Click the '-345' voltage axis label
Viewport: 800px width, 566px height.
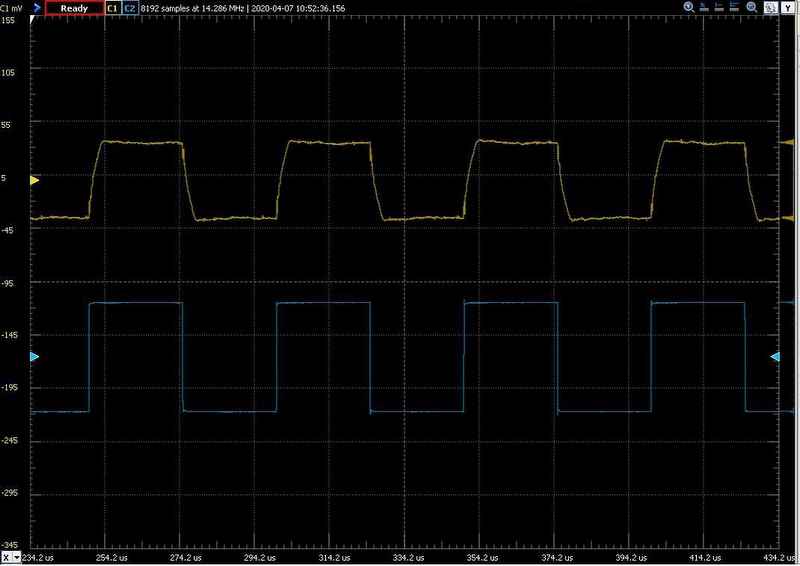tap(9, 545)
